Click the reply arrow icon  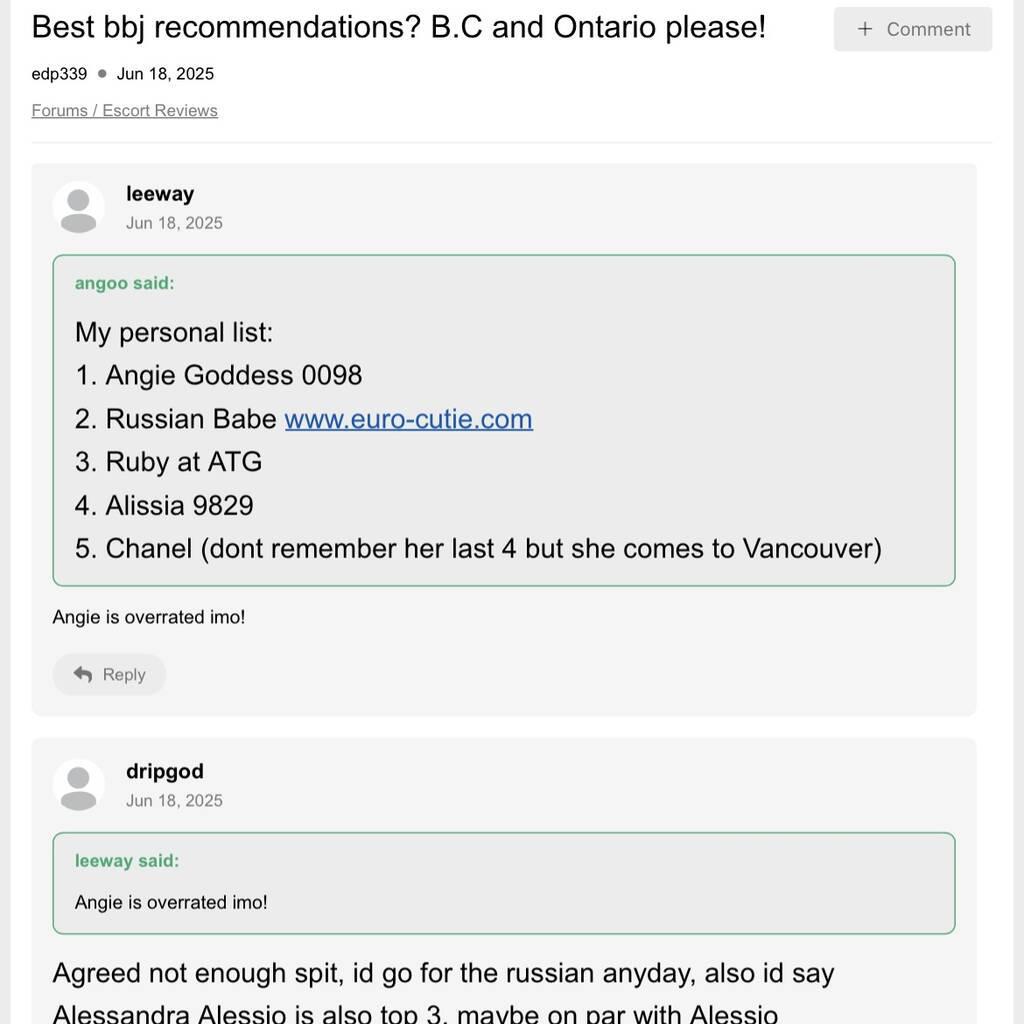[x=83, y=674]
